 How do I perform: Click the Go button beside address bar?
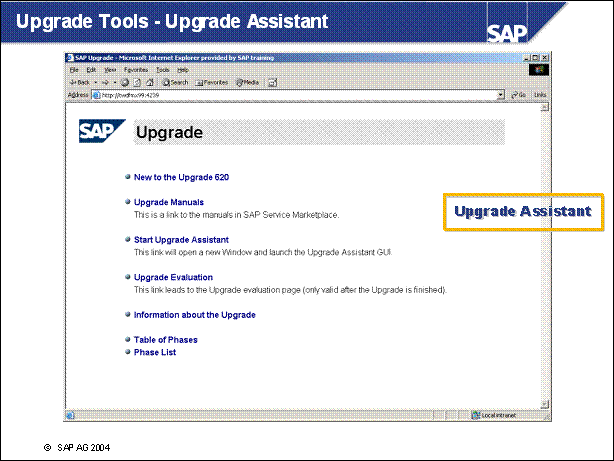click(518, 95)
